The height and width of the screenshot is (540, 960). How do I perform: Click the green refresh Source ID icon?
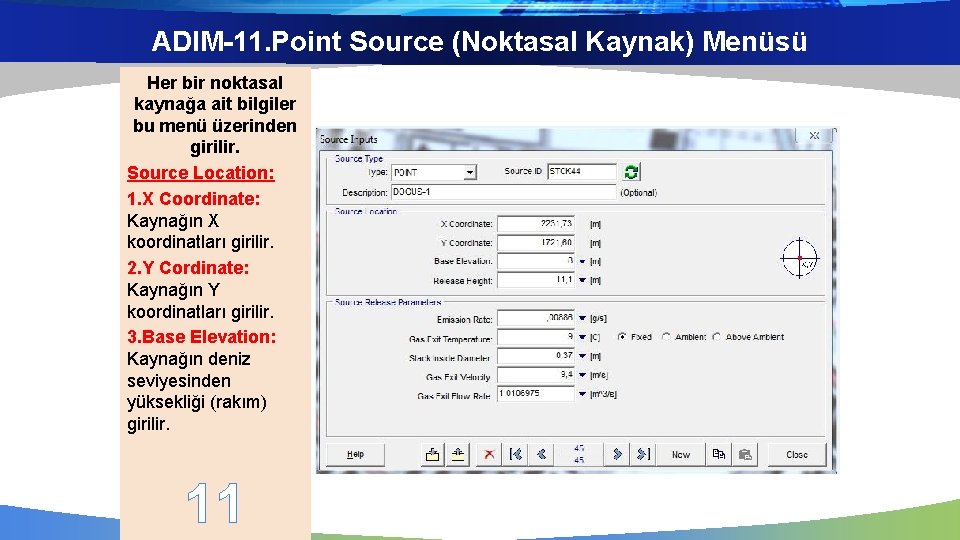click(631, 172)
